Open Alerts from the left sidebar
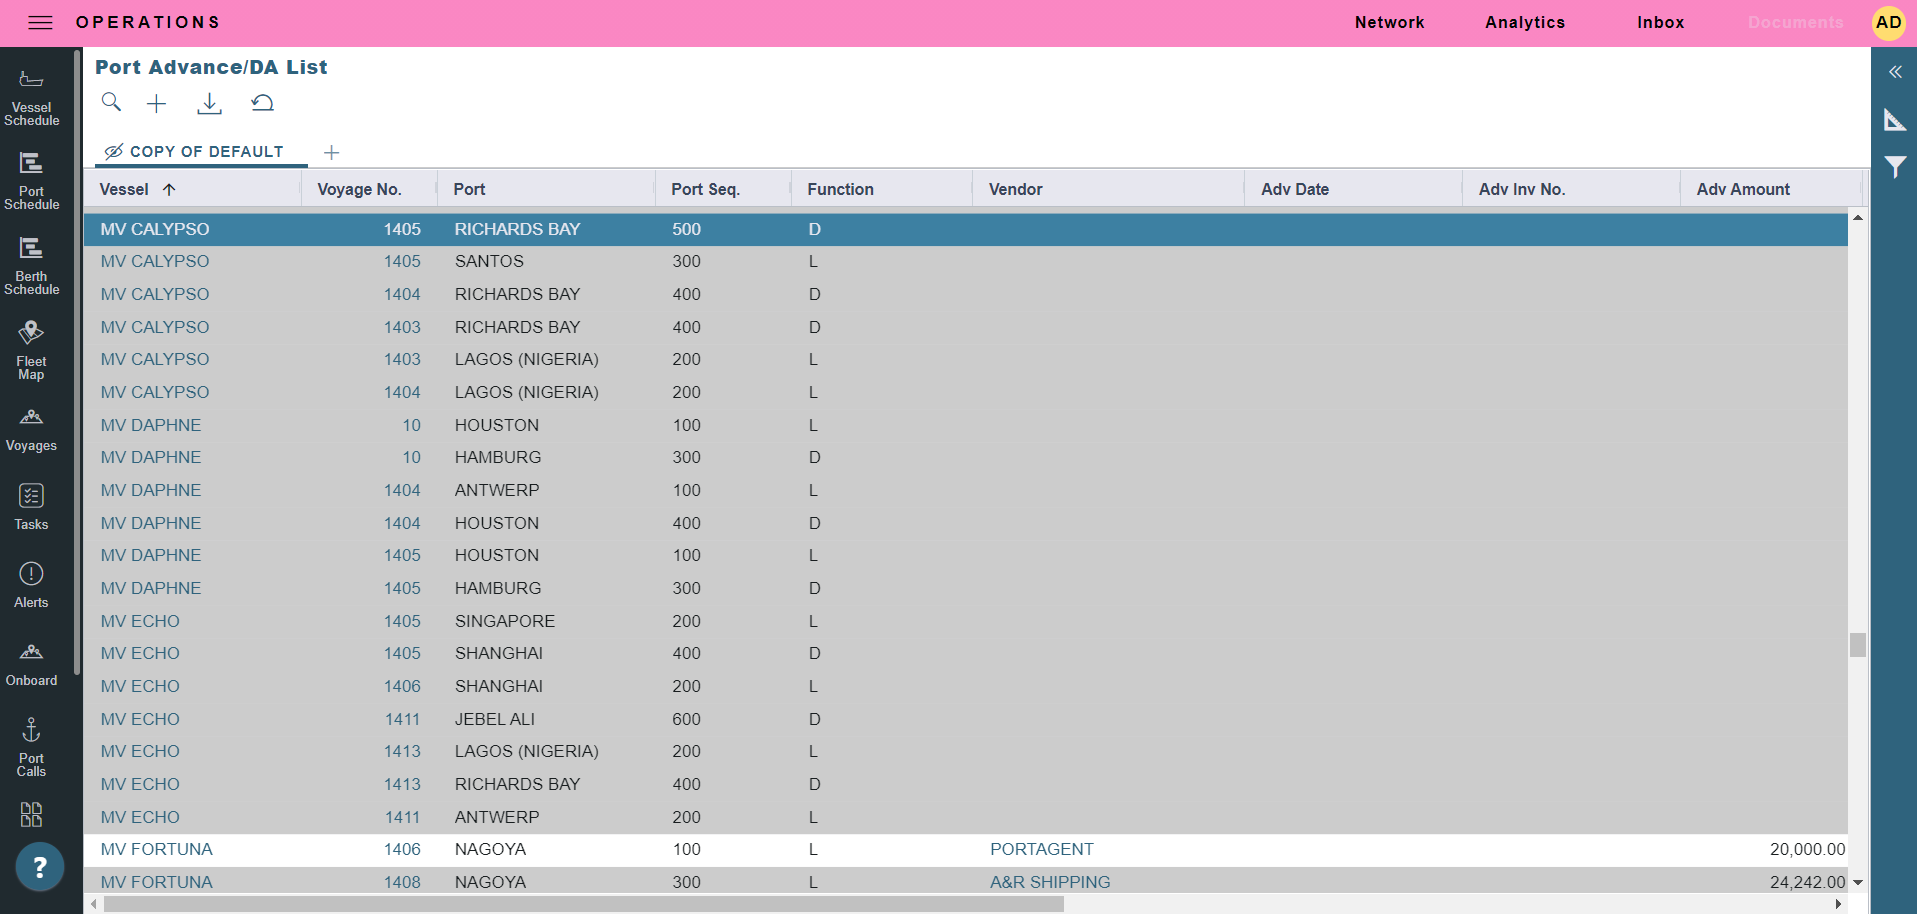Viewport: 1917px width, 914px height. [31, 585]
